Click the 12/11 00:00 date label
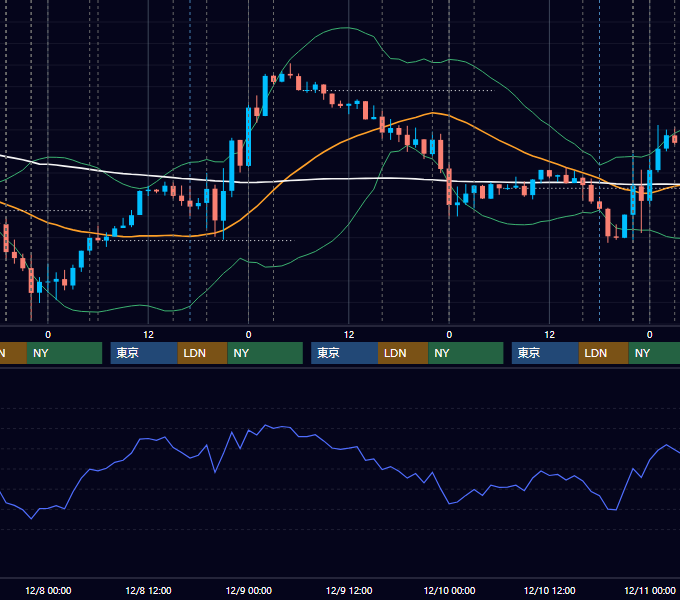 pyautogui.click(x=650, y=590)
